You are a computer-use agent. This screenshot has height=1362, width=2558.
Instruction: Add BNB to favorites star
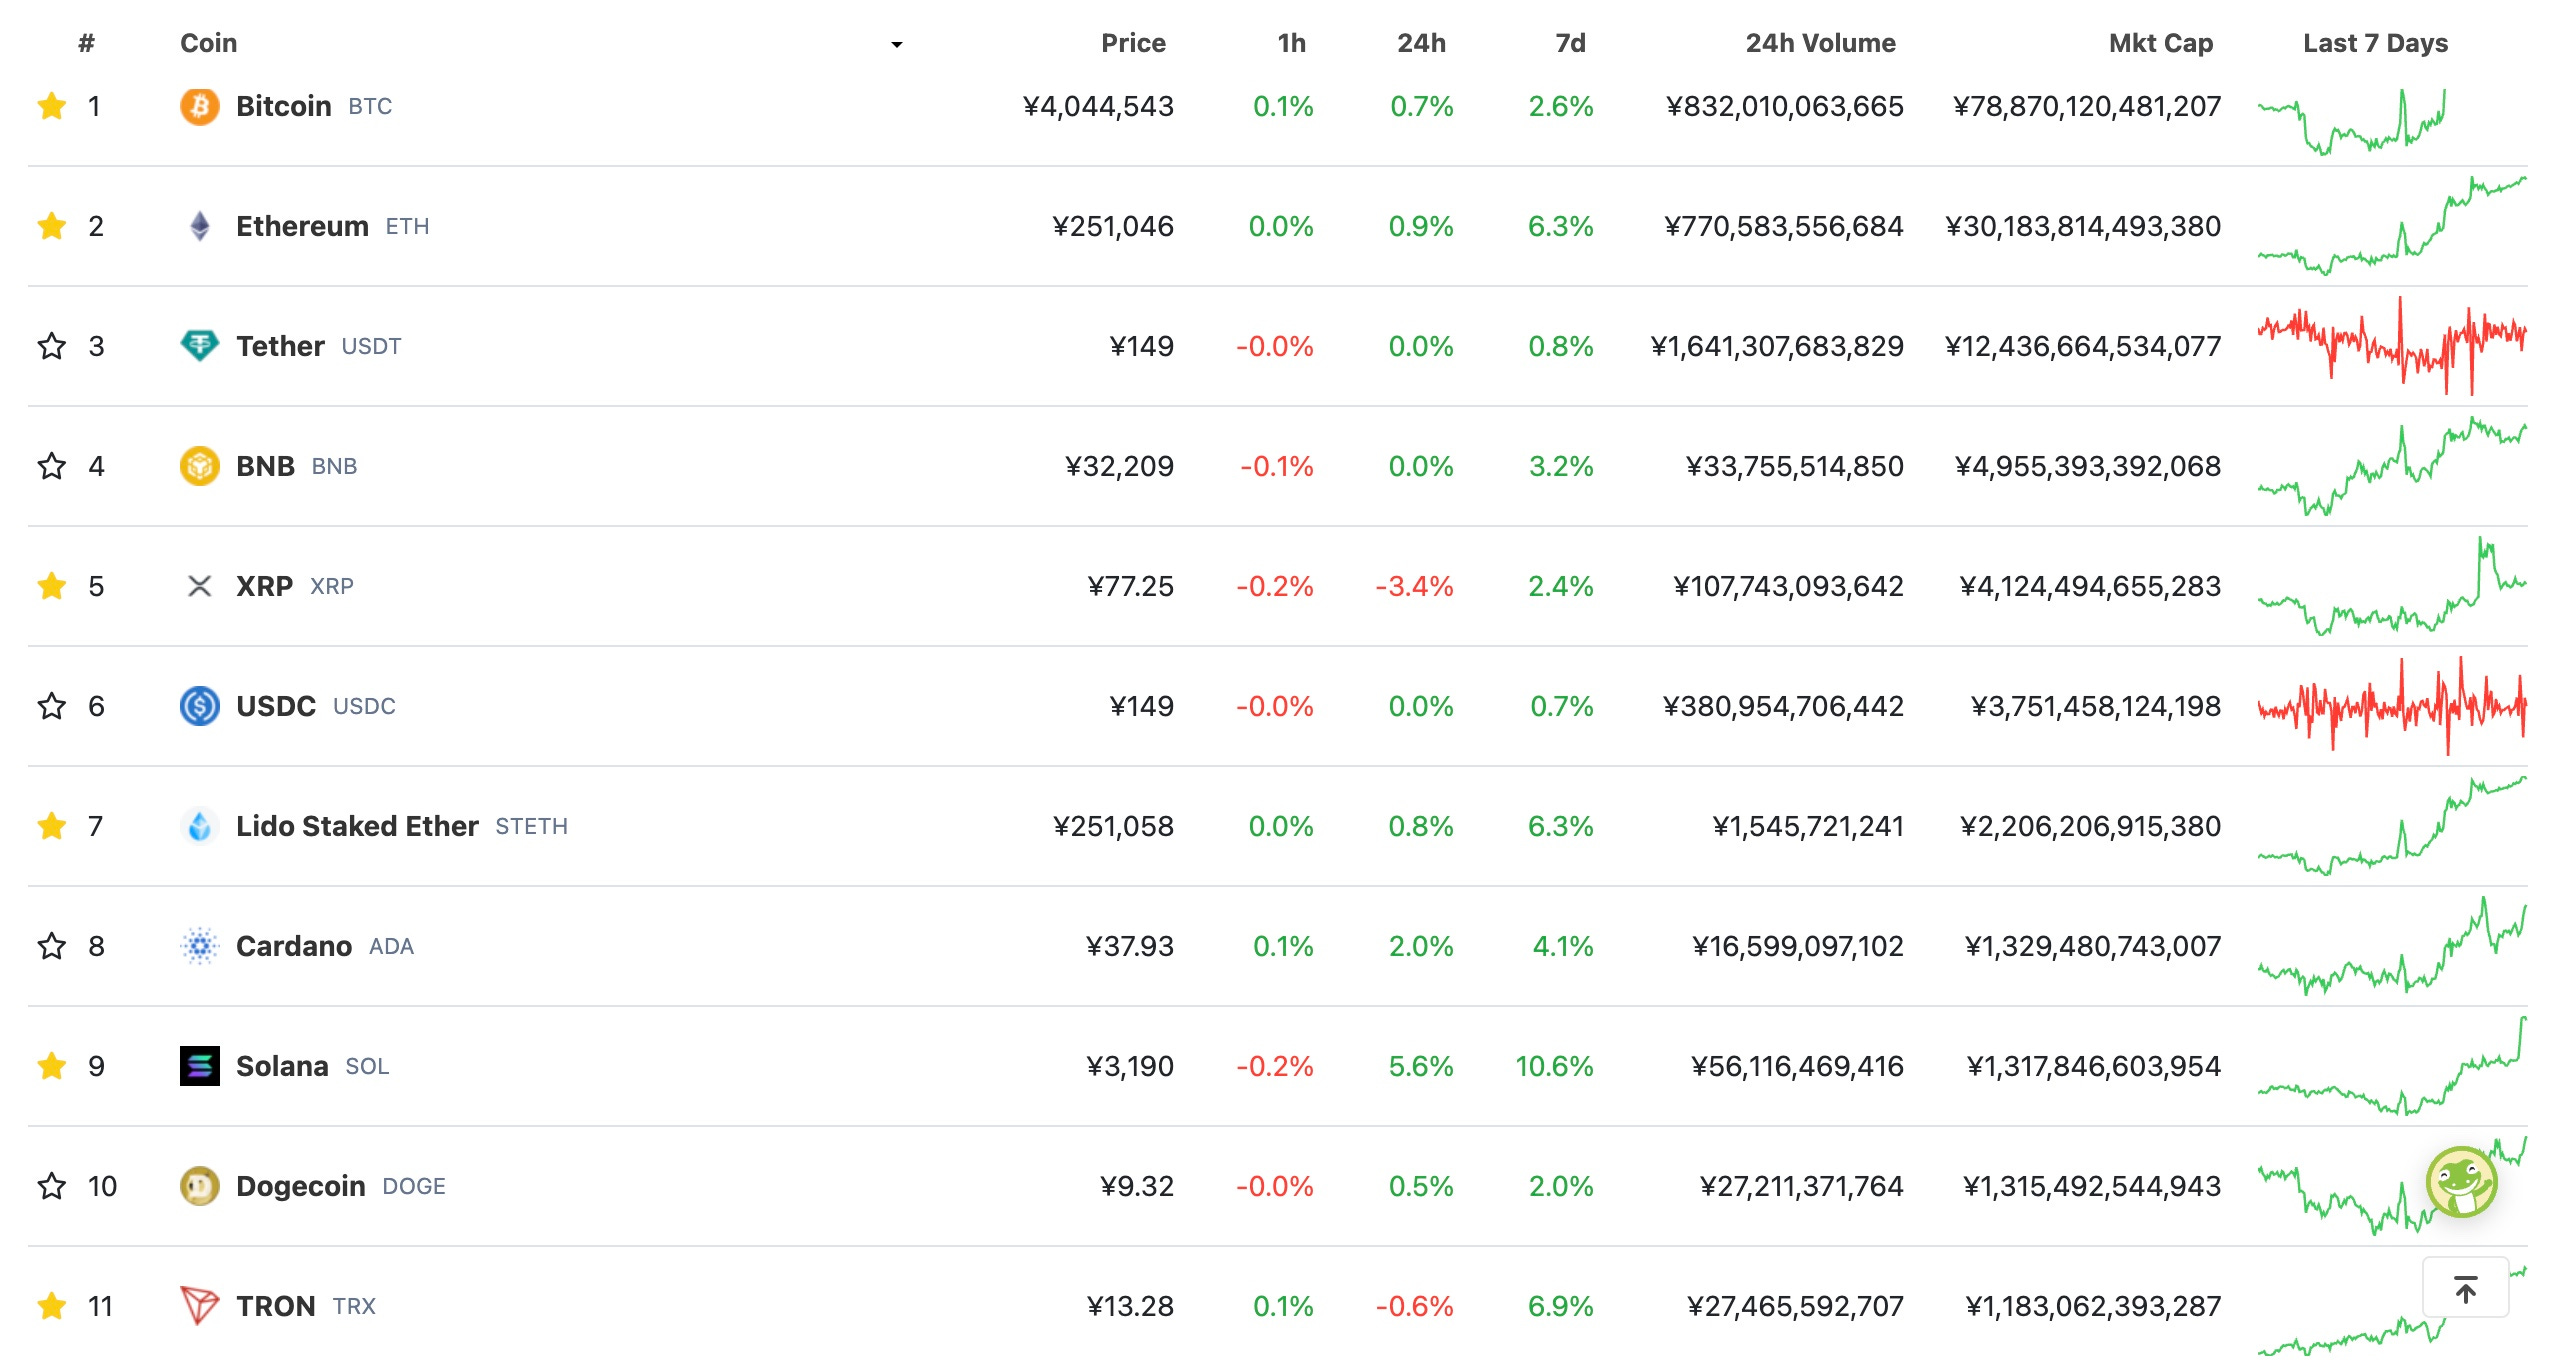point(52,466)
